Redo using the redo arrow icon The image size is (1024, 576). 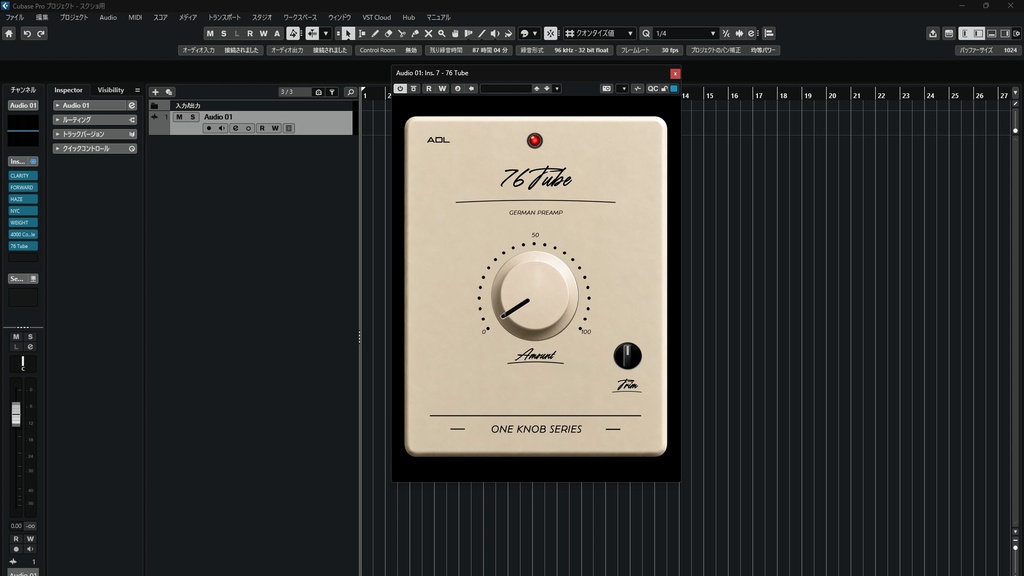click(40, 33)
